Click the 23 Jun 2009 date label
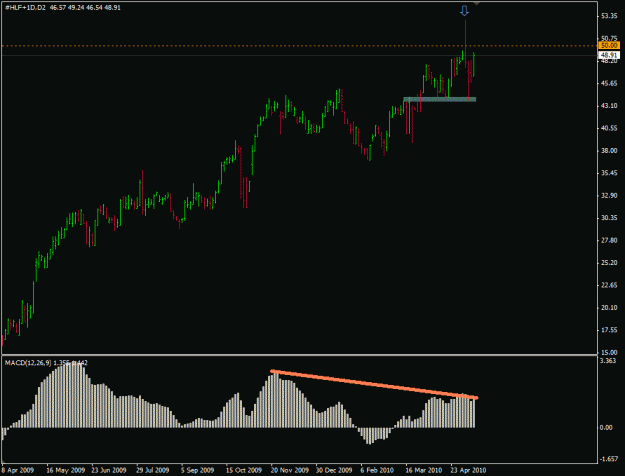This screenshot has width=625, height=476. [x=109, y=470]
